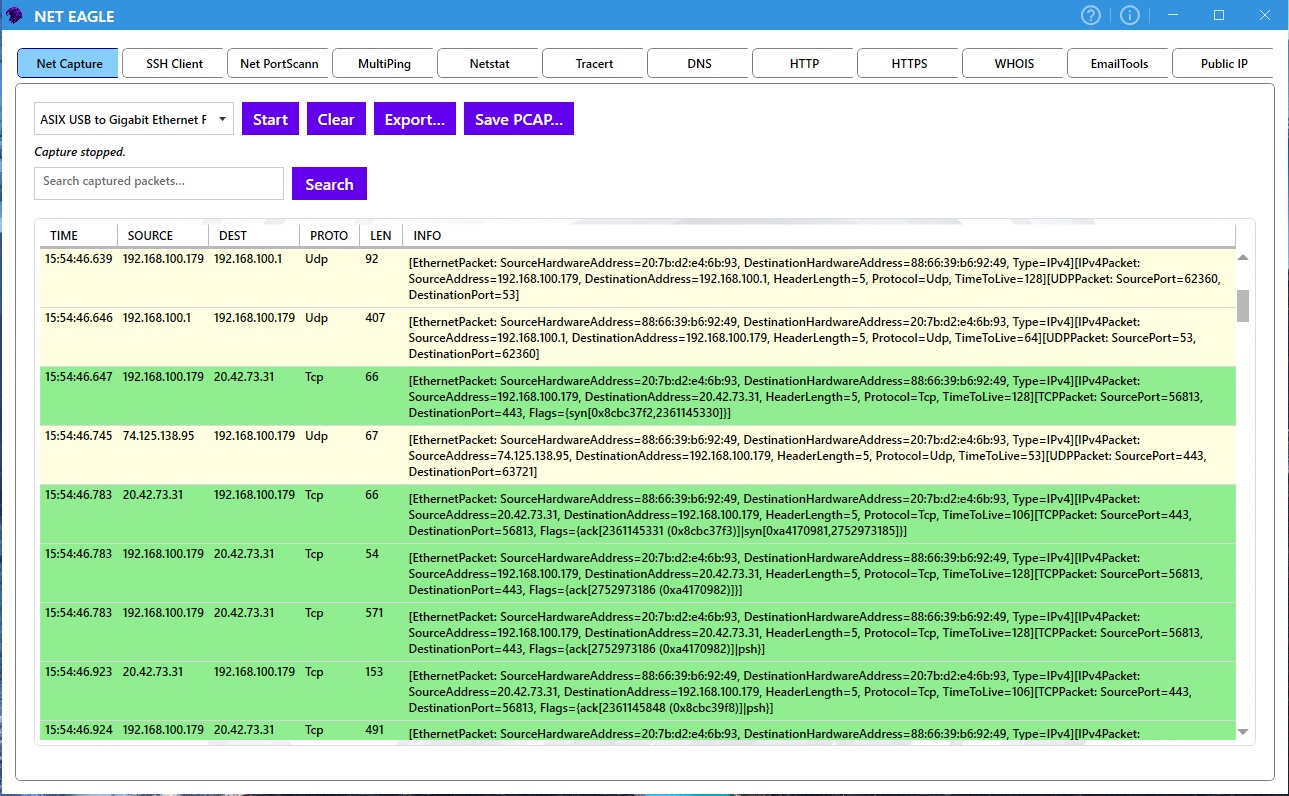Click Save PCAP... button

click(x=518, y=119)
